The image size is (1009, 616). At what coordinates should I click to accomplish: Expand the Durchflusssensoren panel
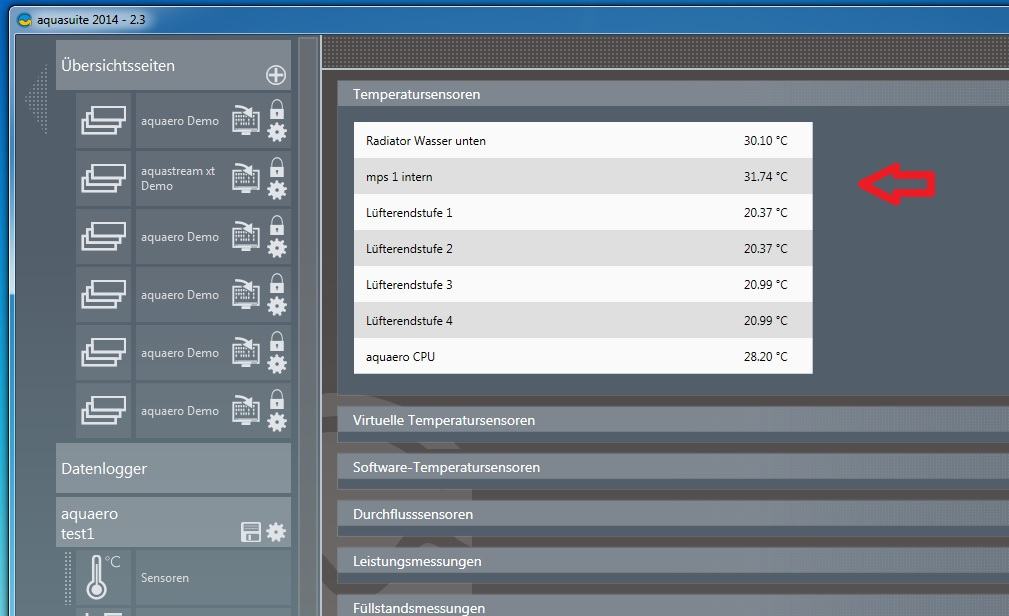point(673,514)
